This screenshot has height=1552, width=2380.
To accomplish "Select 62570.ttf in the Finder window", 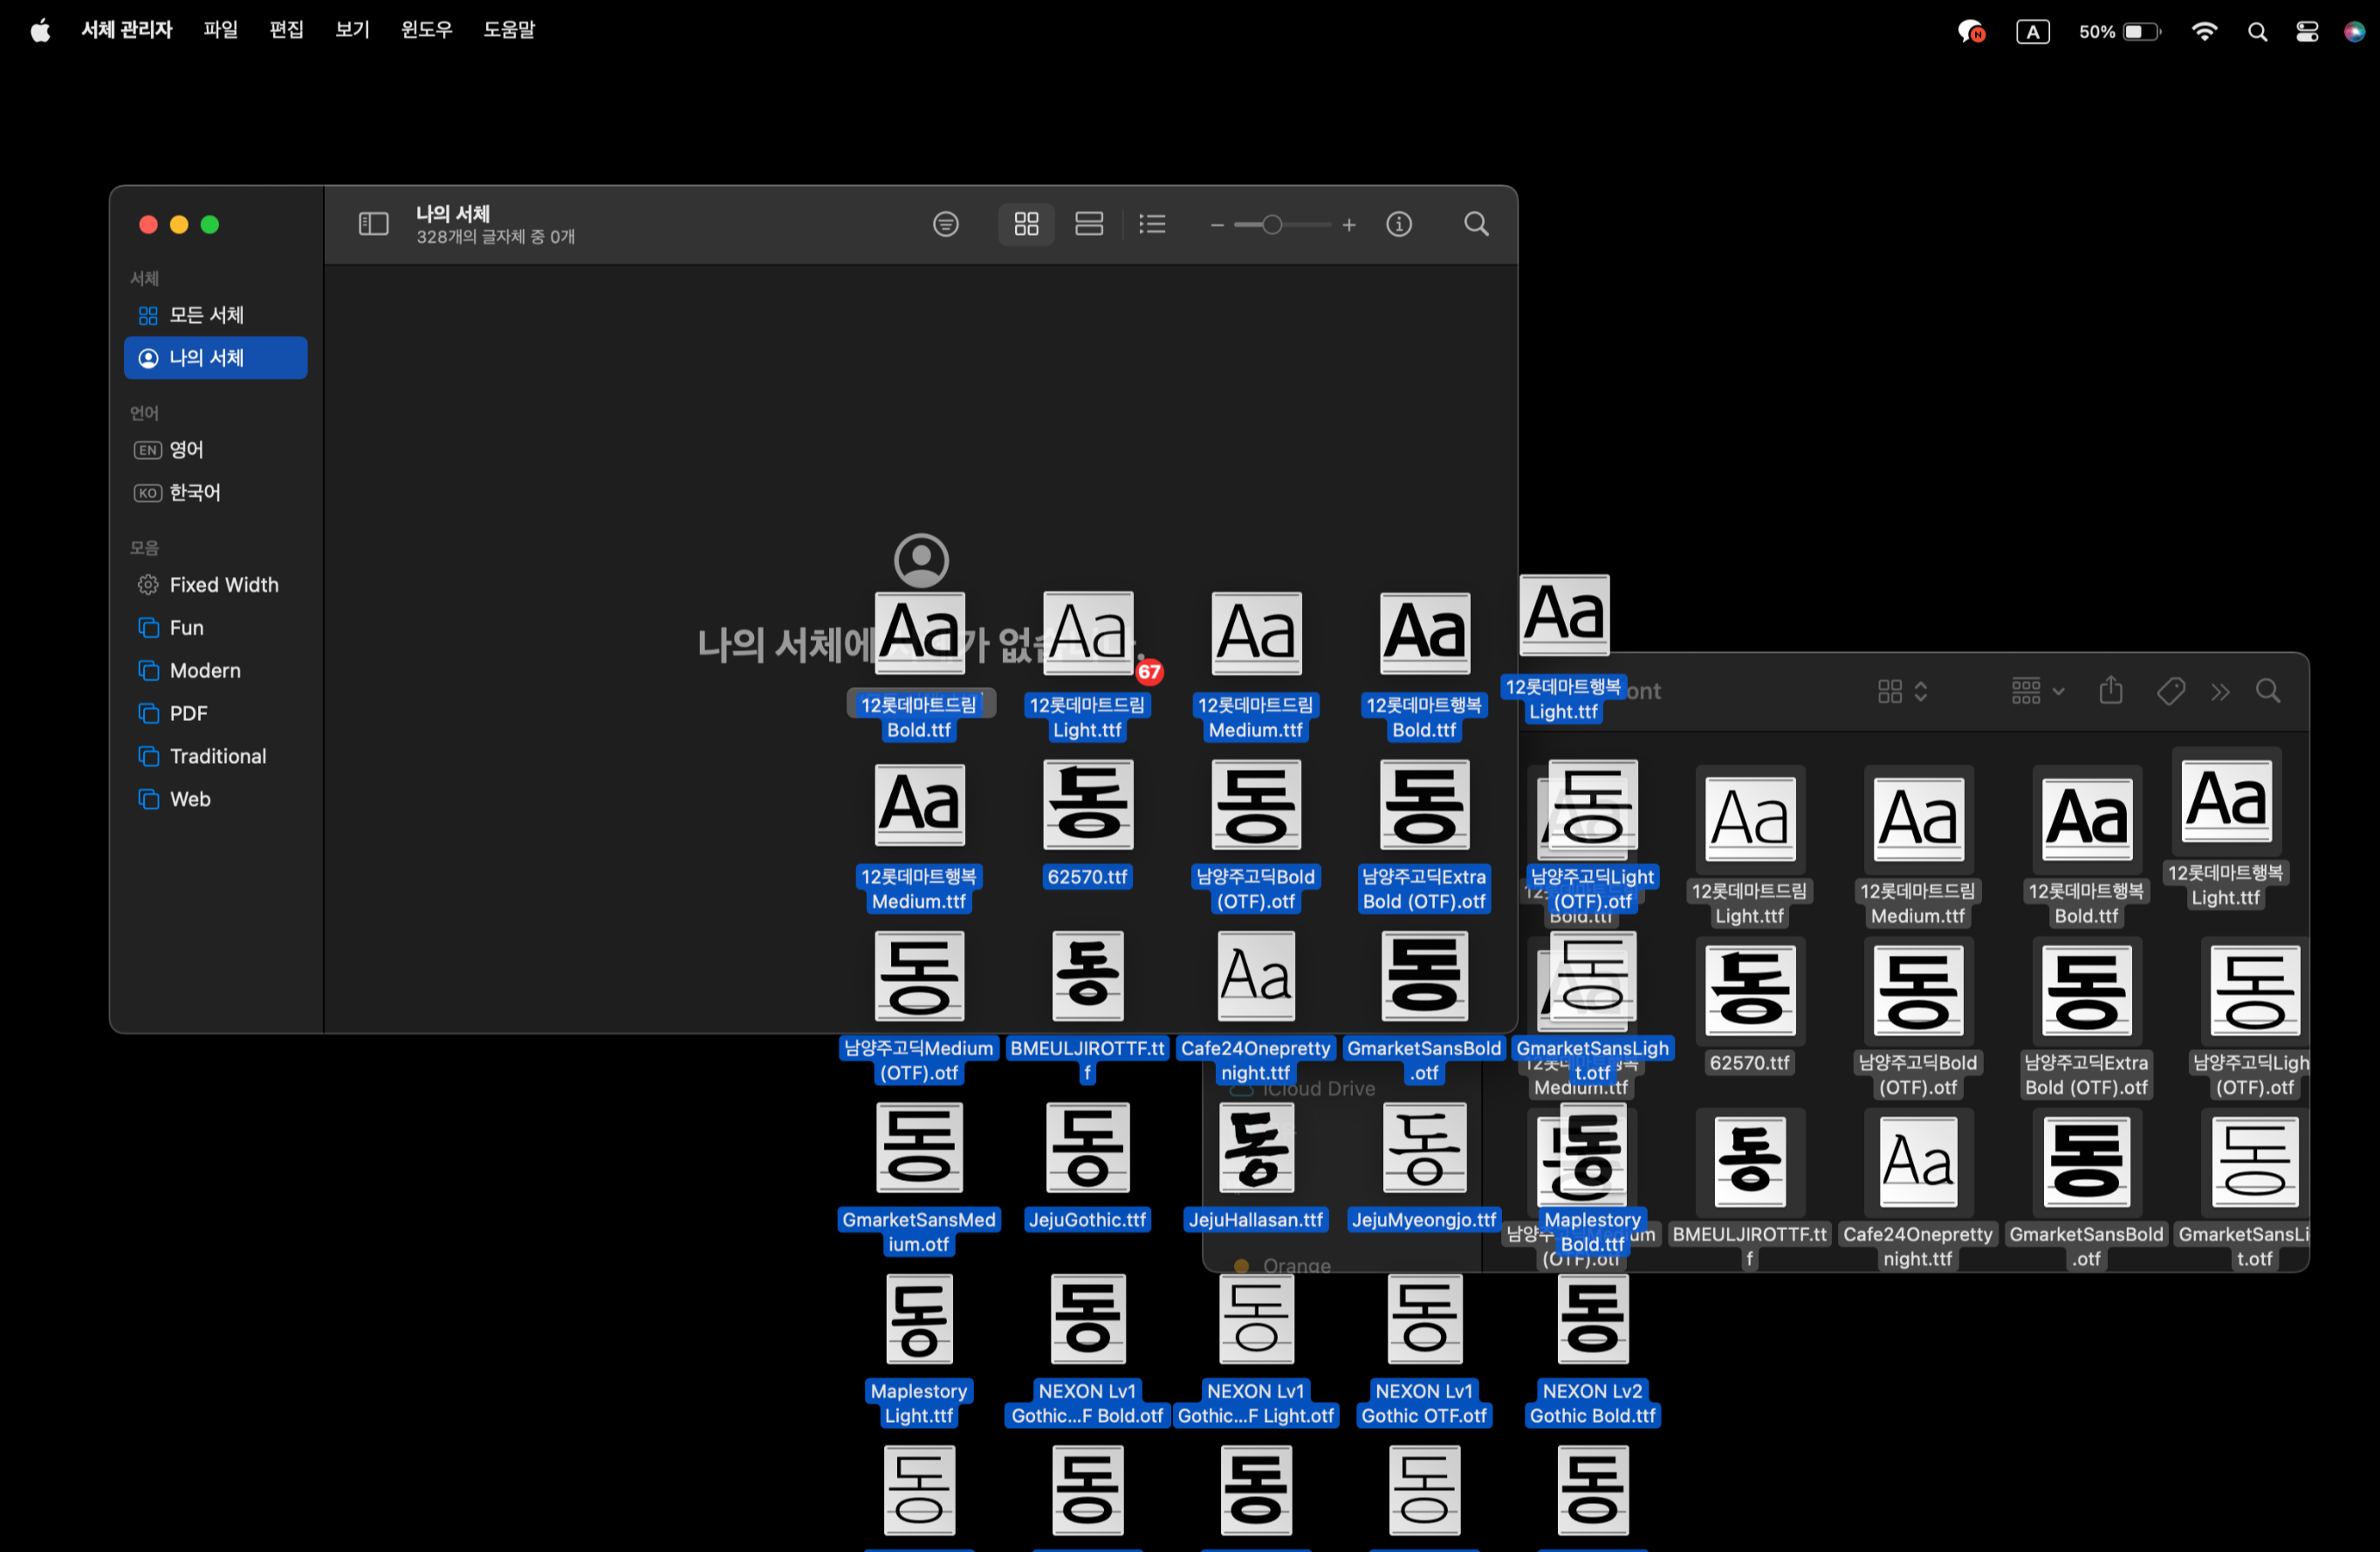I will (1750, 1007).
